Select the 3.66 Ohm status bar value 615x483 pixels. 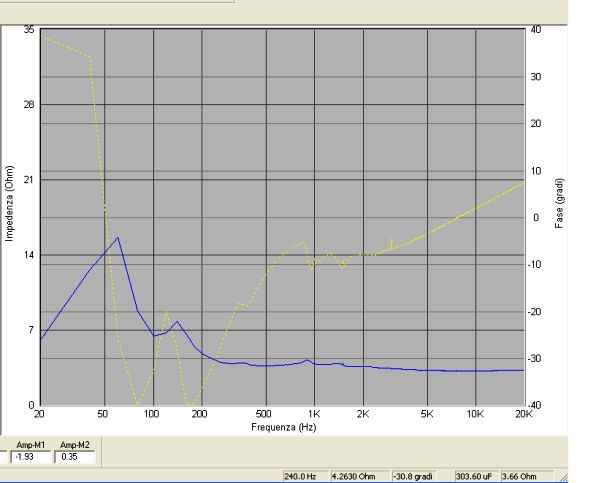pos(527,477)
